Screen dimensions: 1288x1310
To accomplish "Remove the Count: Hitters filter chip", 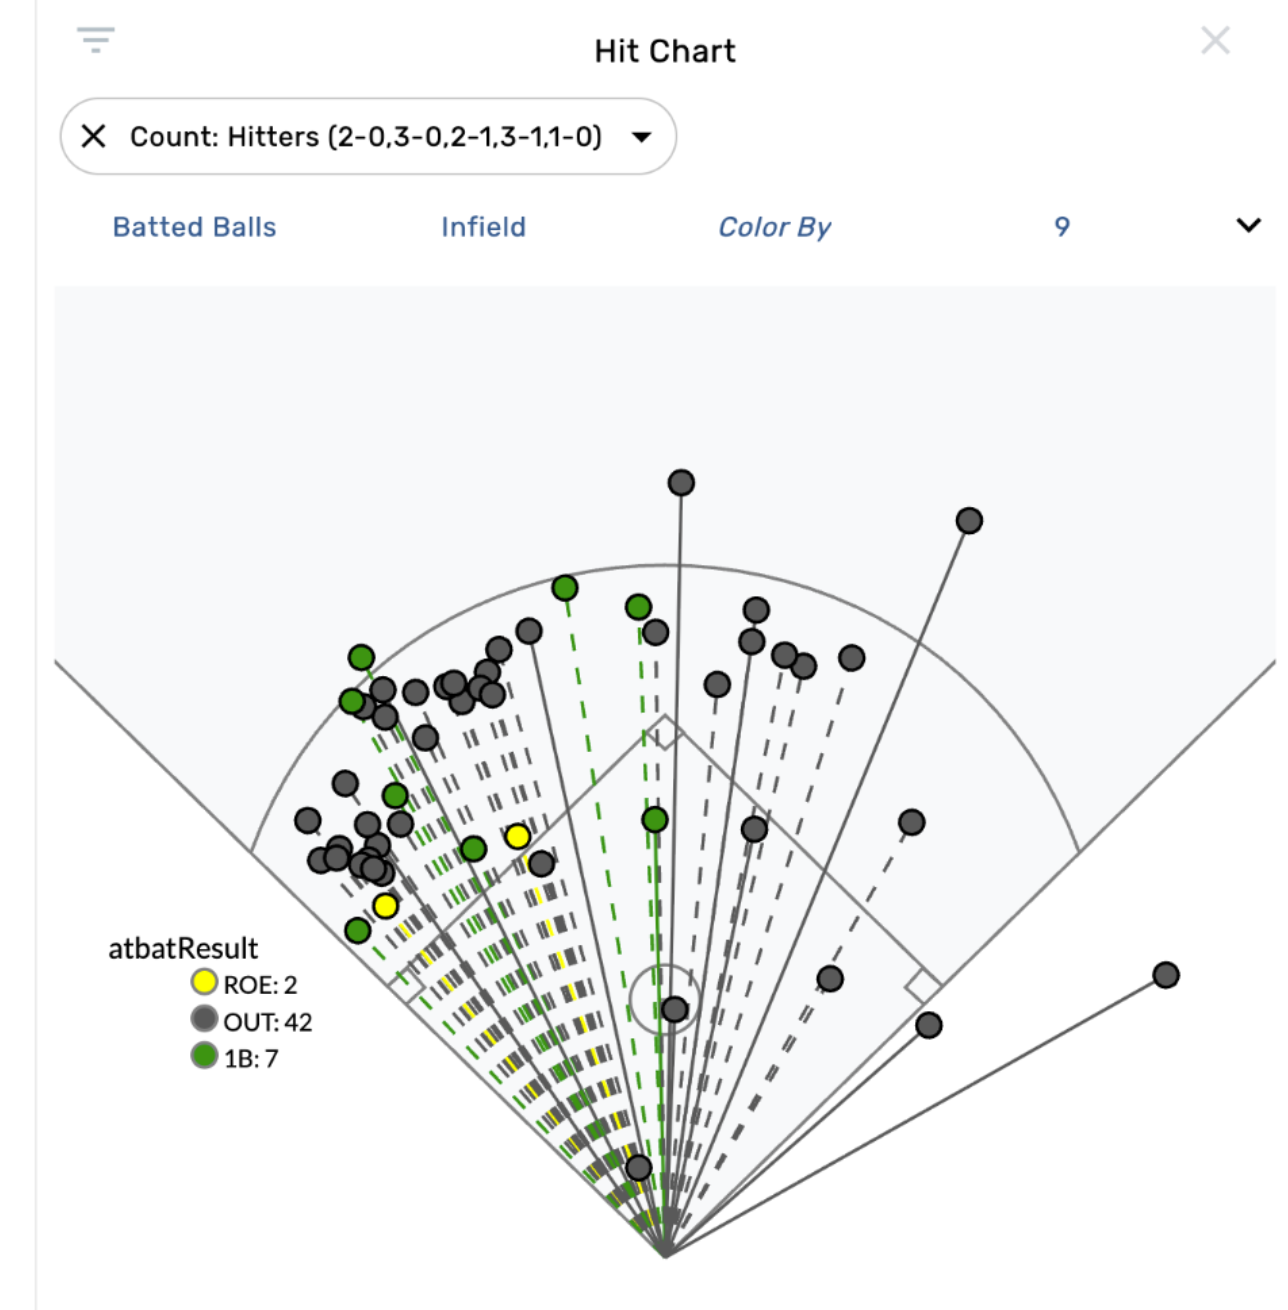I will (x=95, y=136).
